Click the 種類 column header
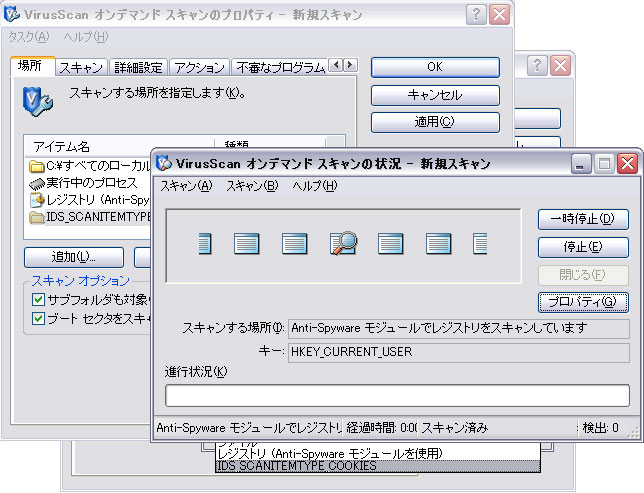This screenshot has width=644, height=493. pos(270,144)
